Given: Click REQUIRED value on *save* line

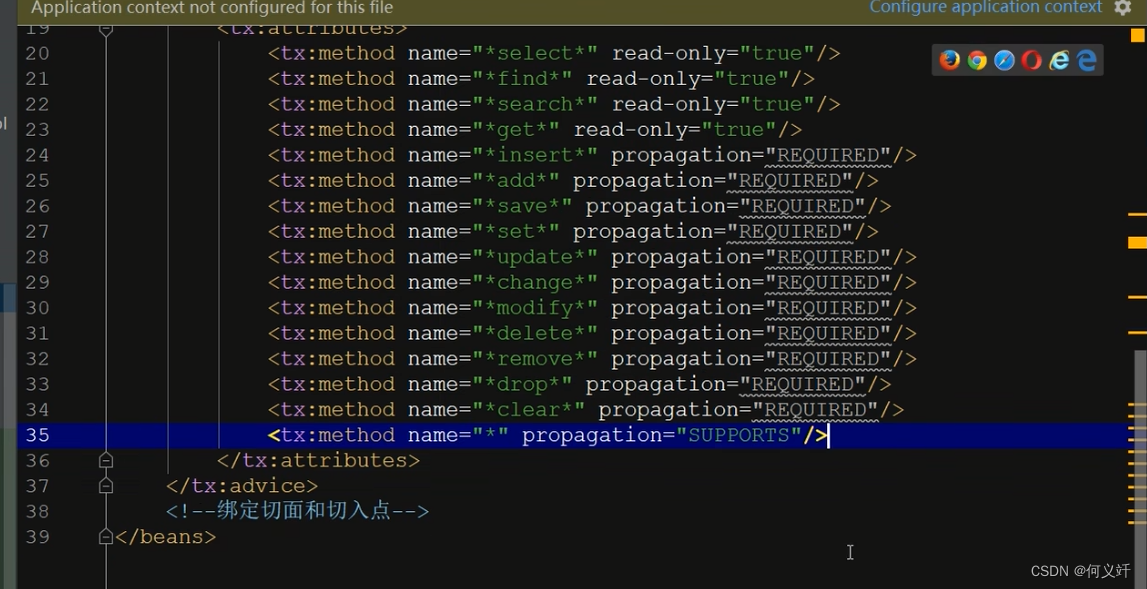Looking at the screenshot, I should 802,206.
